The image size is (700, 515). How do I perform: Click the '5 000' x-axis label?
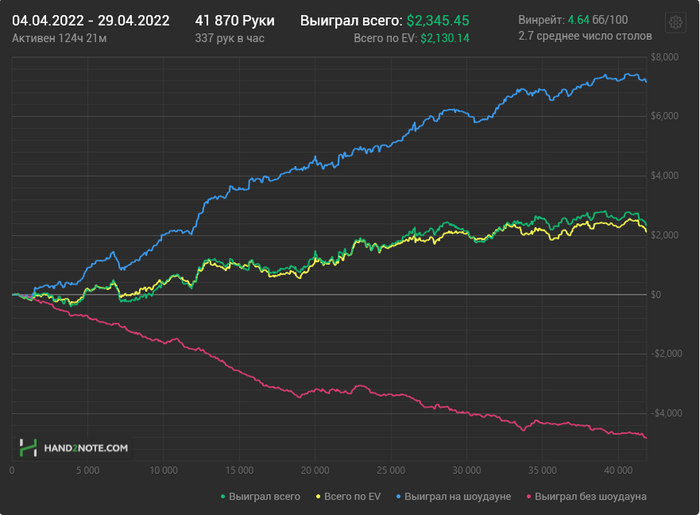click(x=88, y=470)
